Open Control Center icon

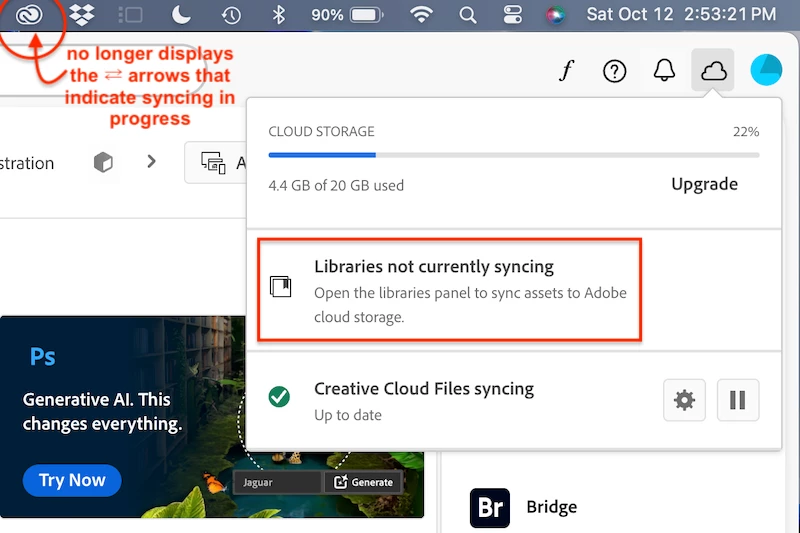512,15
